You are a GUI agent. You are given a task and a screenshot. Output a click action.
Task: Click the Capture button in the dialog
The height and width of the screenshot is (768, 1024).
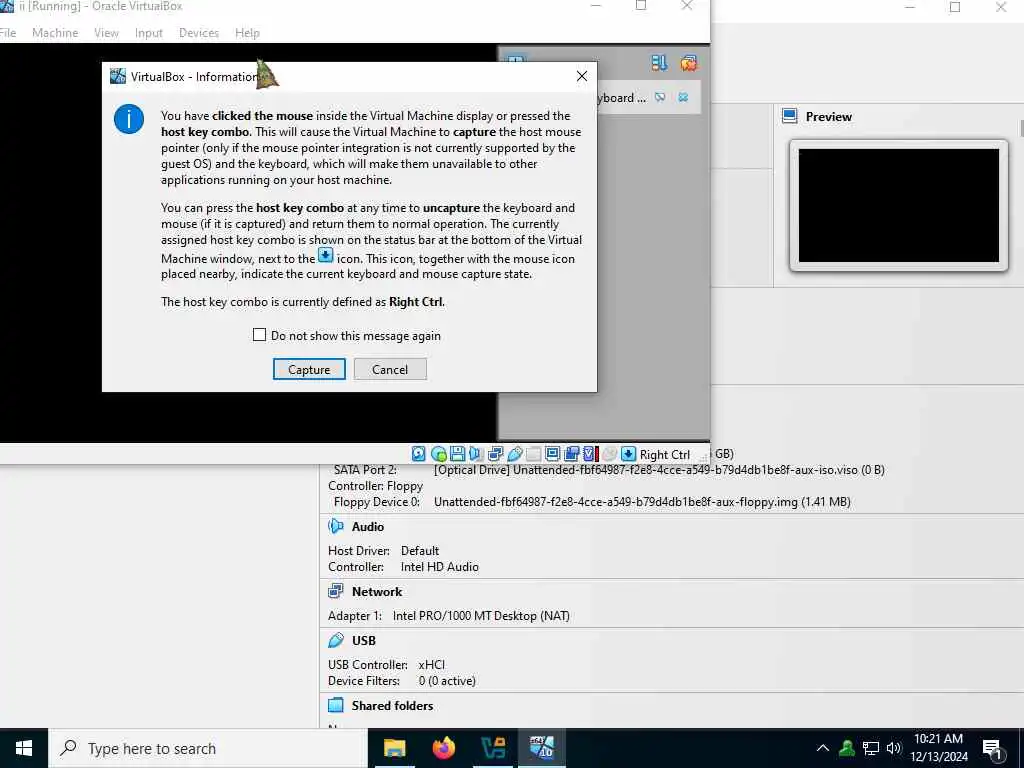coord(309,369)
